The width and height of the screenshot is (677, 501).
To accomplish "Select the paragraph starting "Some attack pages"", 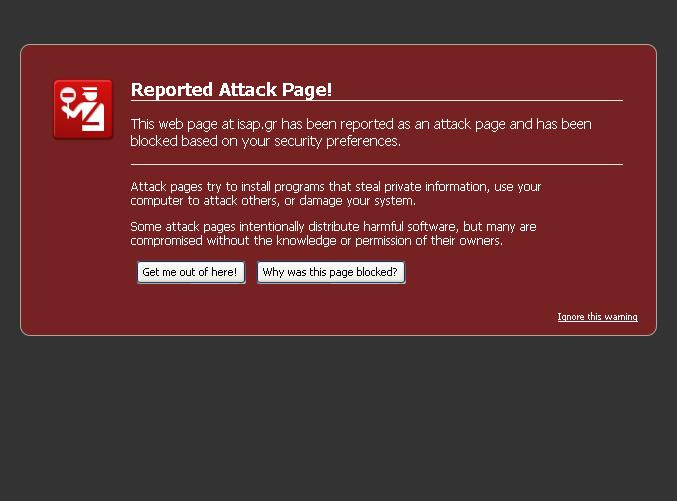I will coord(333,233).
